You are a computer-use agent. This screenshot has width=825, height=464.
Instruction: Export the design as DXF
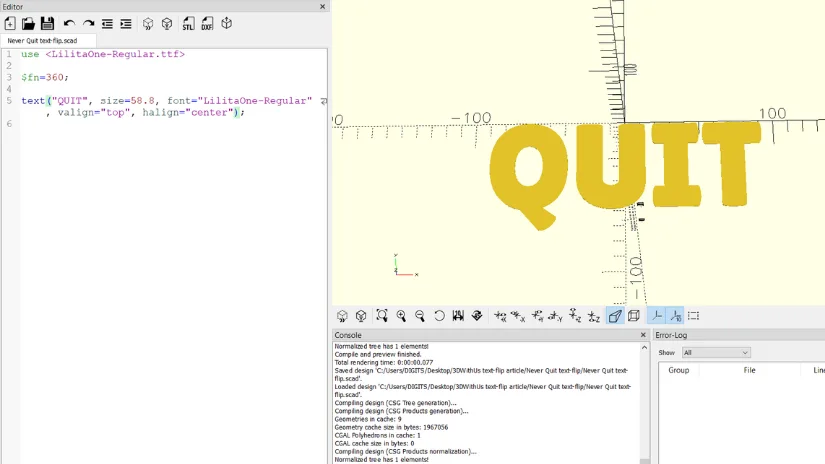point(207,24)
